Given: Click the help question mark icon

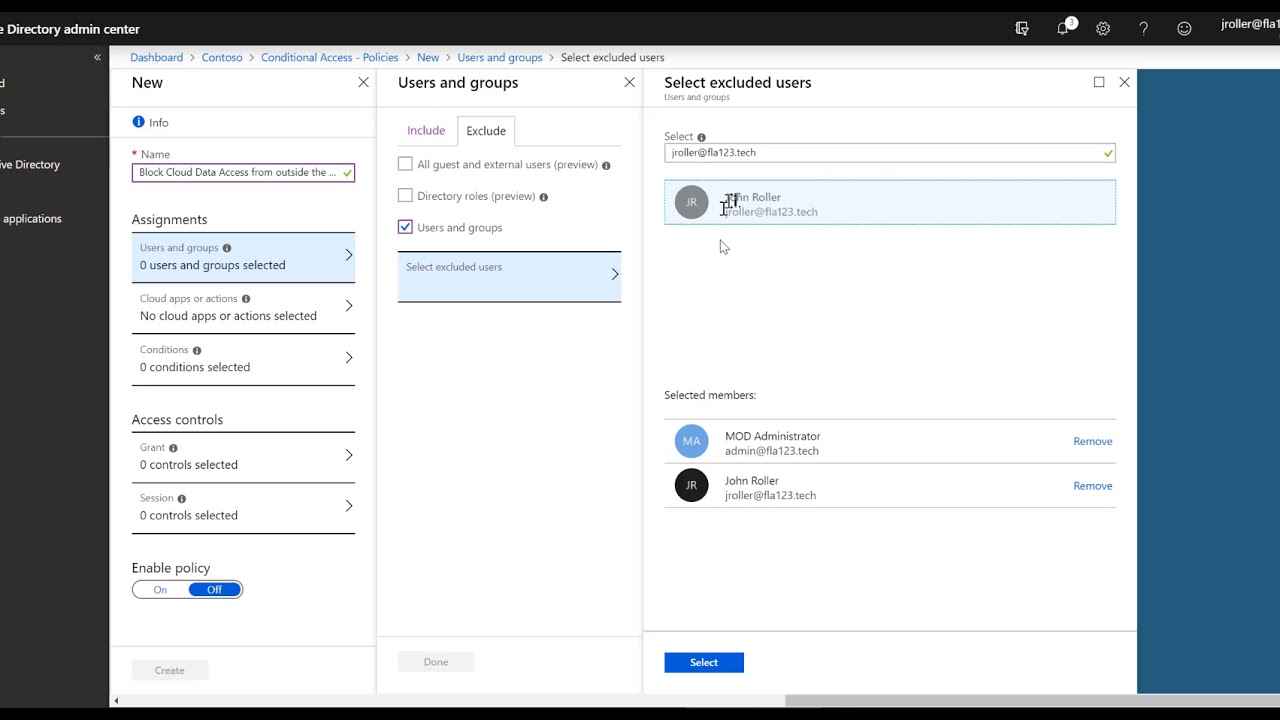Looking at the screenshot, I should point(1144,29).
